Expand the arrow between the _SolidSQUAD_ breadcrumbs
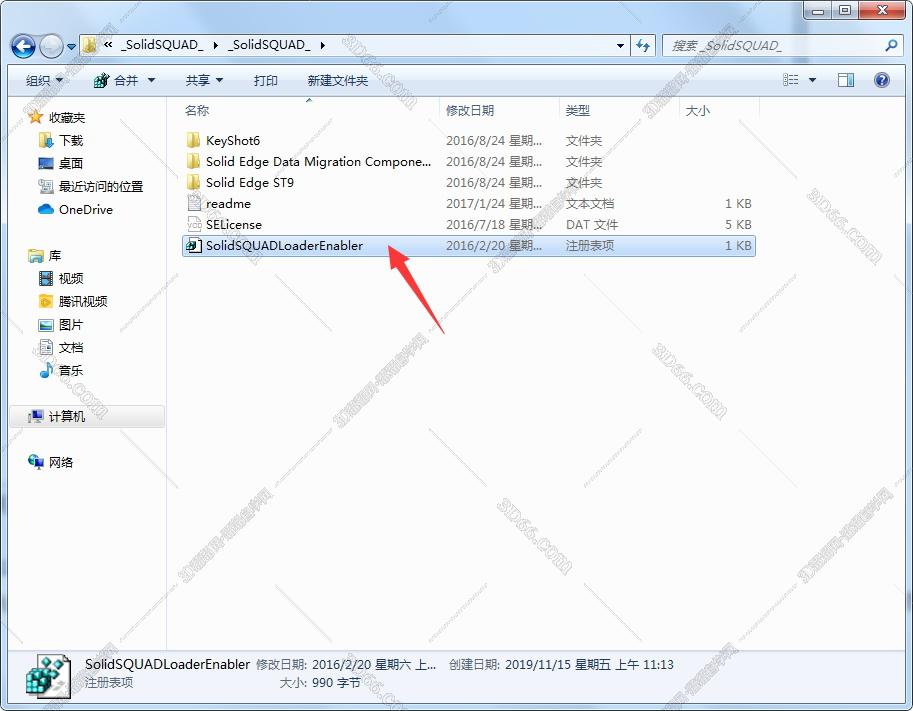Viewport: 913px width, 711px height. point(215,45)
